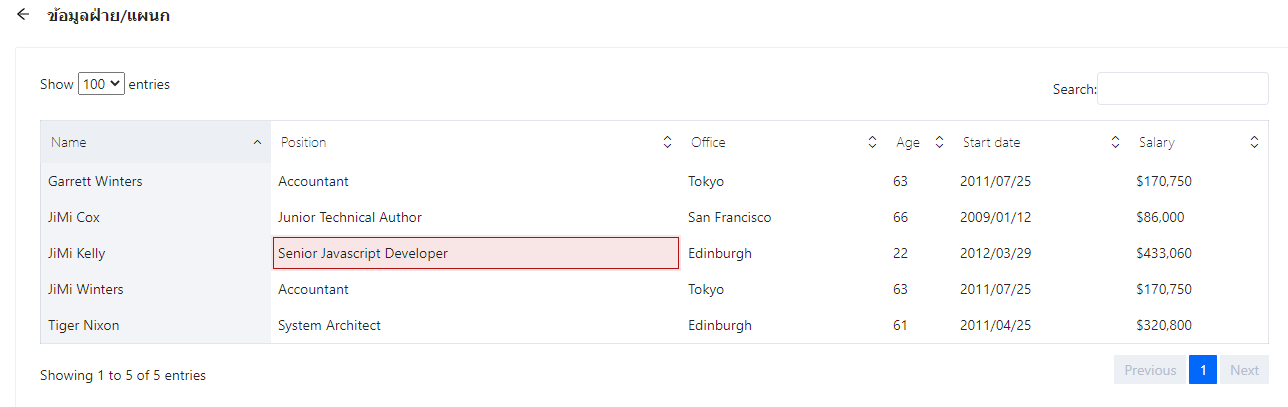Click the $433,060 salary cell
The width and height of the screenshot is (1288, 407).
click(x=1164, y=254)
